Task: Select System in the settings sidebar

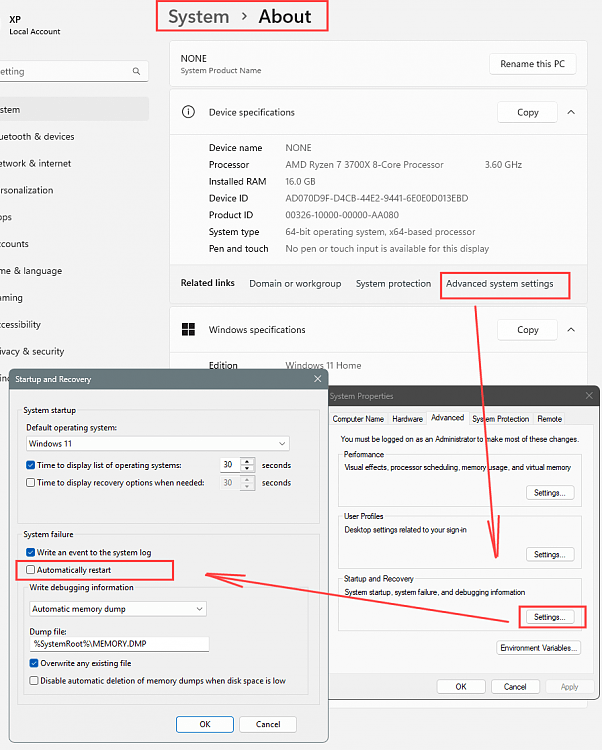Action: 72,110
